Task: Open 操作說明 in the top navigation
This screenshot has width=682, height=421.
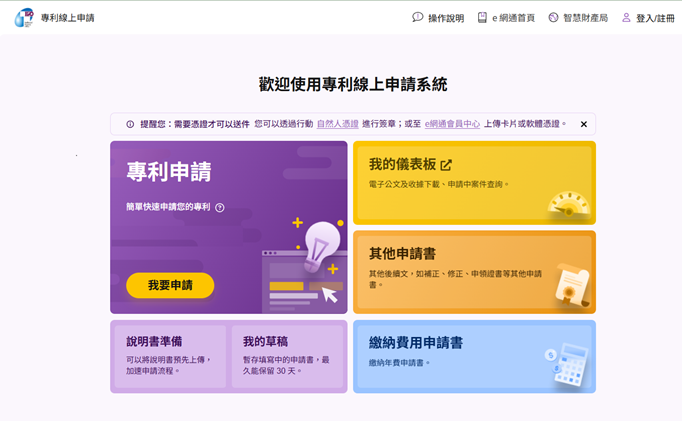Action: coord(445,18)
